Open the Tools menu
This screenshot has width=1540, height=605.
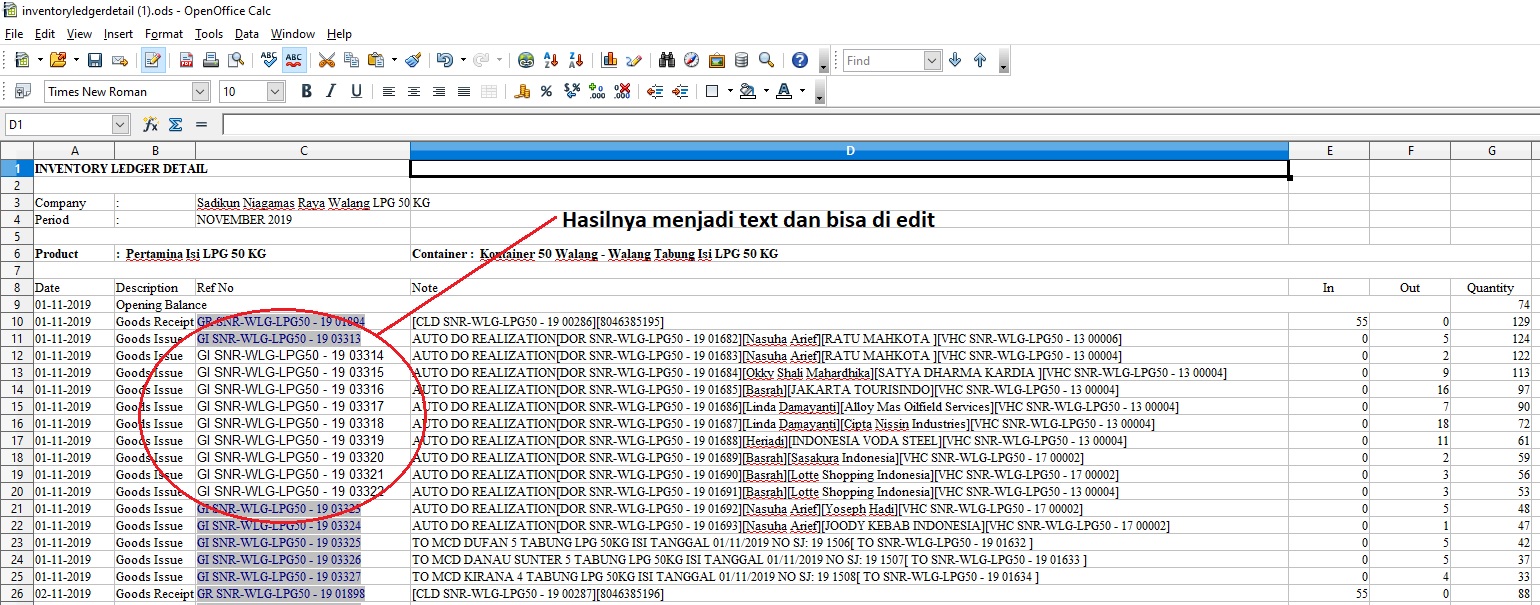[209, 34]
